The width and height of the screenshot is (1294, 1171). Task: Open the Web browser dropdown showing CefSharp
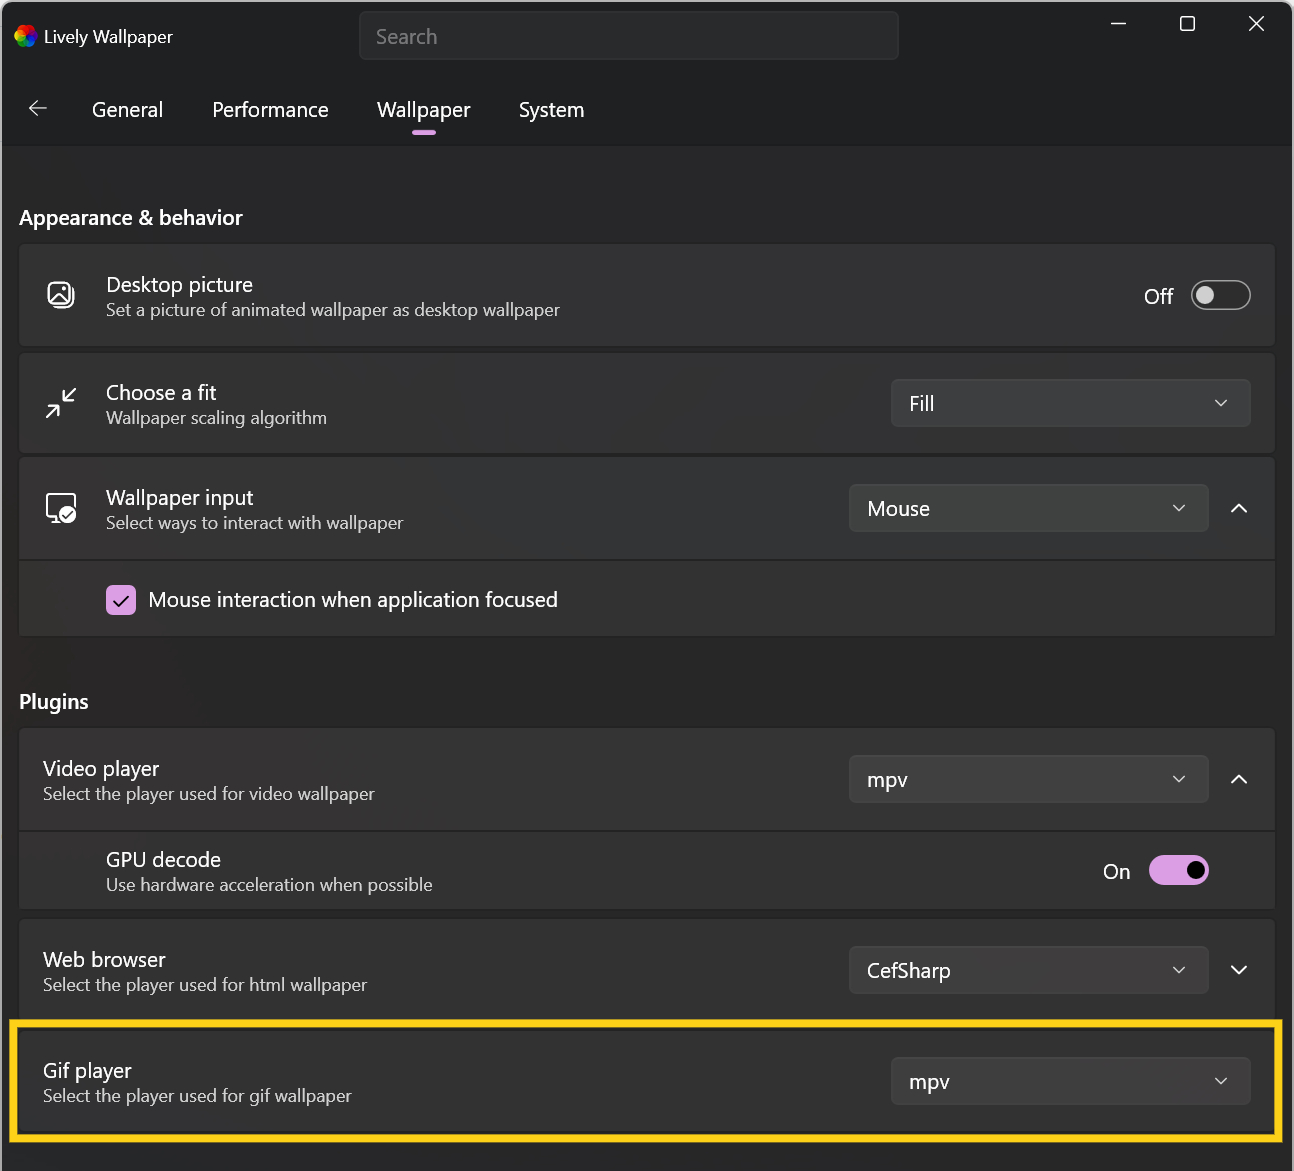[x=1028, y=970]
